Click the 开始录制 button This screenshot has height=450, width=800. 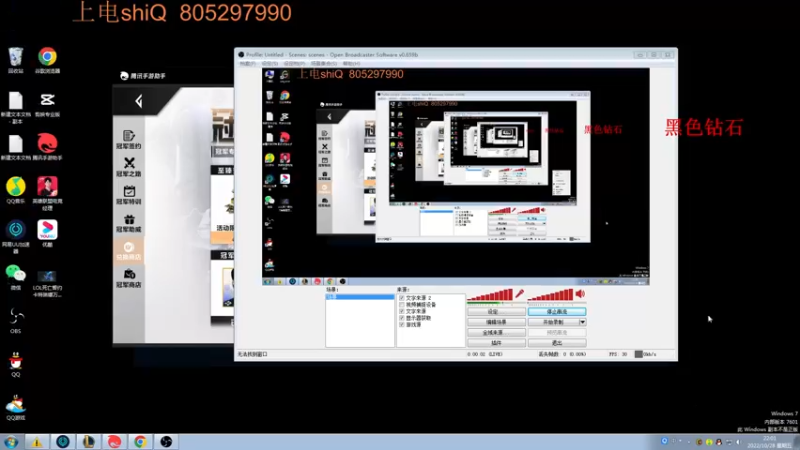point(554,322)
